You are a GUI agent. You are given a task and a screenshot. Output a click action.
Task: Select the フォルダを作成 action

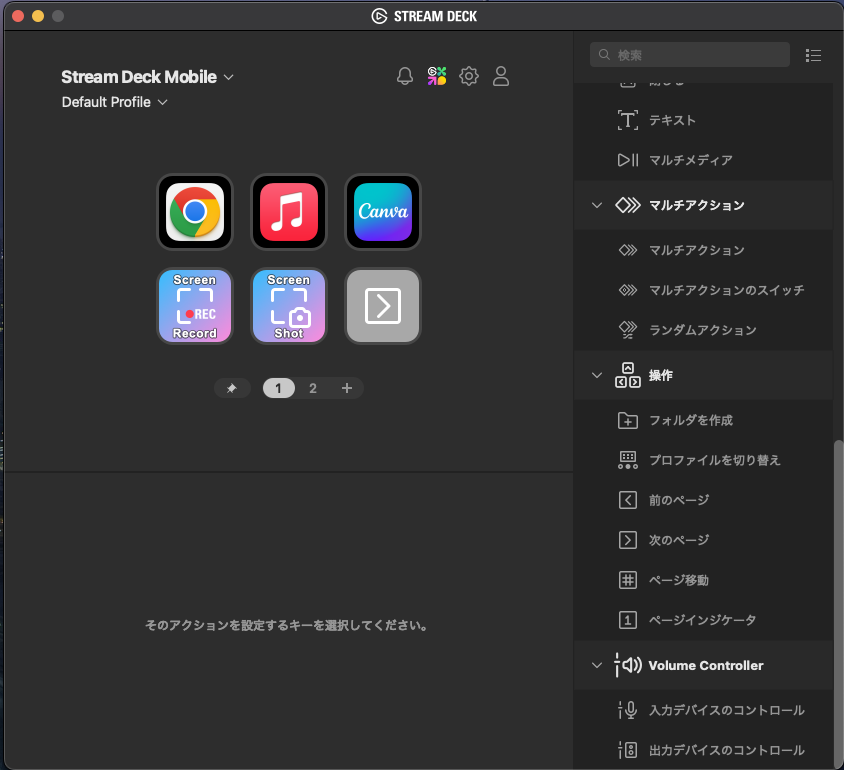point(703,420)
